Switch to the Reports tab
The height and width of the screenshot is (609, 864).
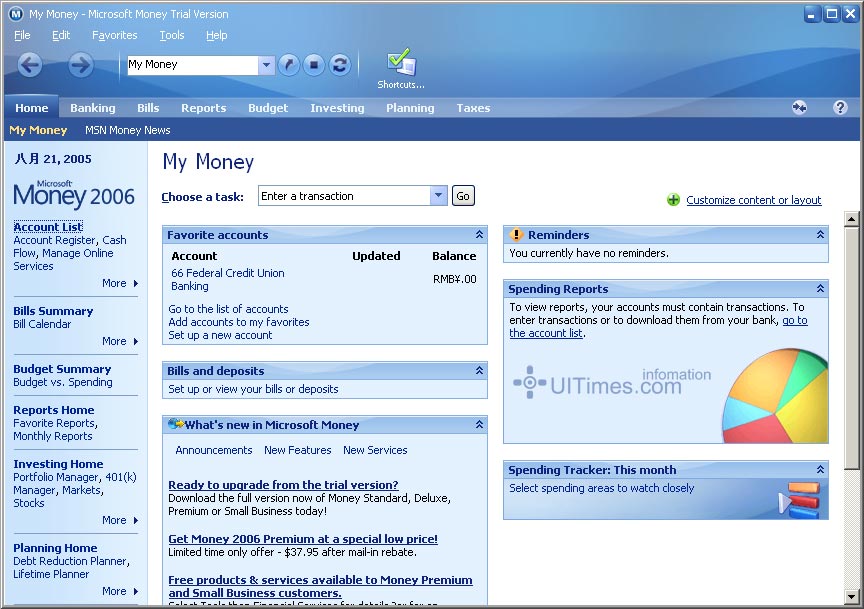tap(203, 108)
